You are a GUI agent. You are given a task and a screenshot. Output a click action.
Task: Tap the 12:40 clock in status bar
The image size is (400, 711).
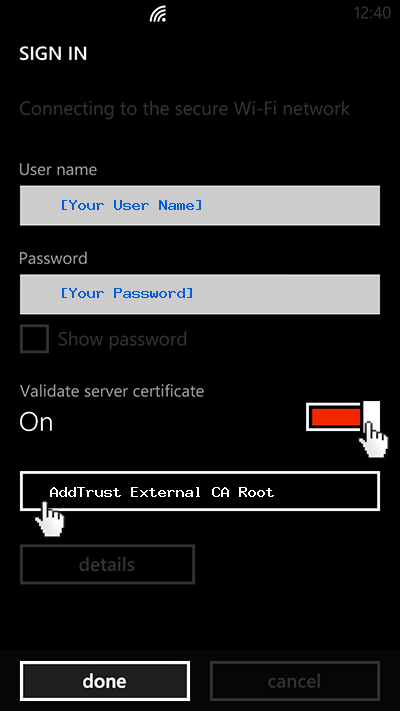pos(372,13)
